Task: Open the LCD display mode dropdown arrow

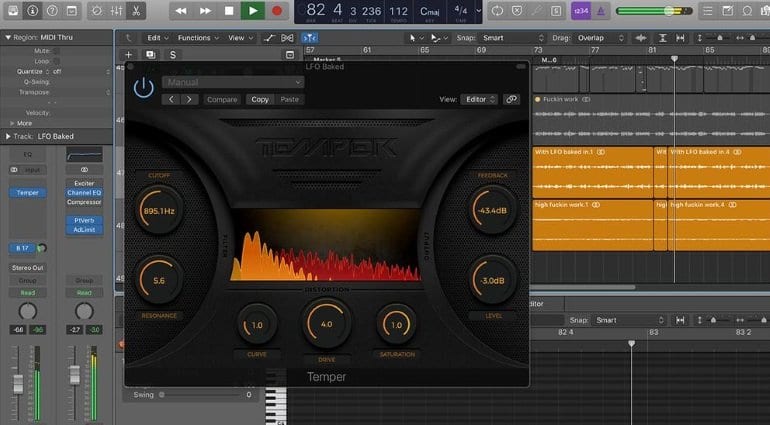Action: click(479, 11)
